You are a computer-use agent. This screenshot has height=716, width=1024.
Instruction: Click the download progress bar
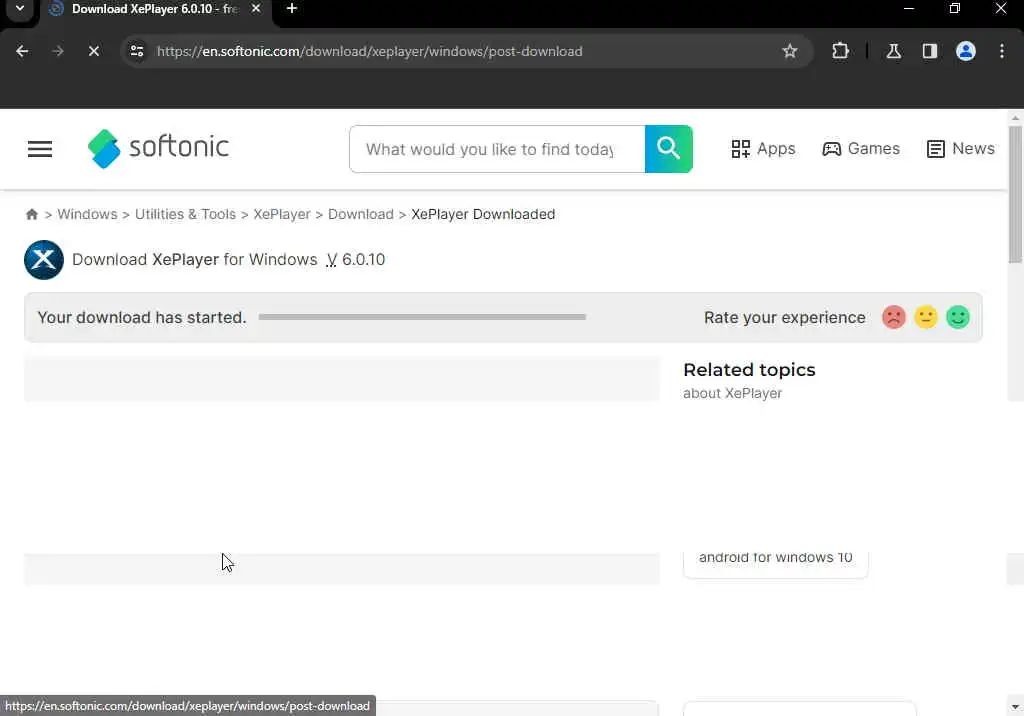pyautogui.click(x=422, y=317)
